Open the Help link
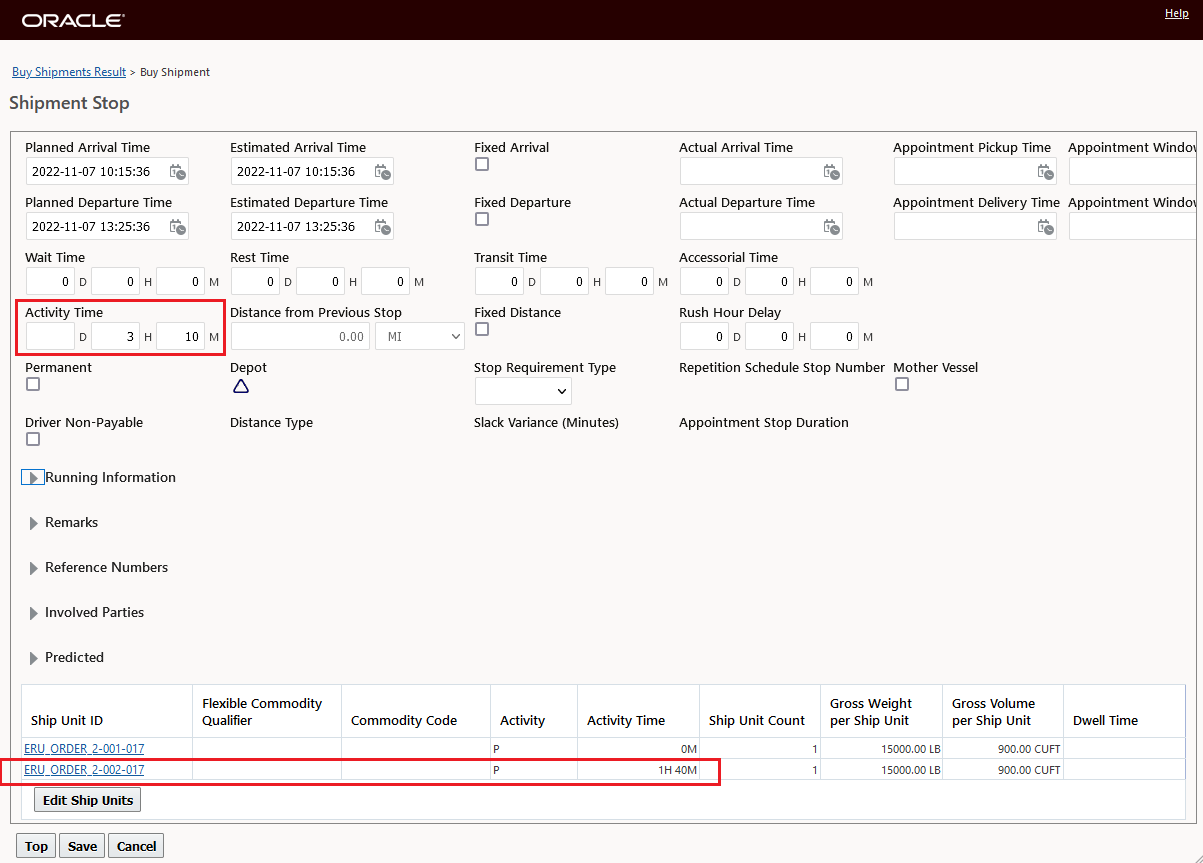The image size is (1203, 863). [1177, 13]
